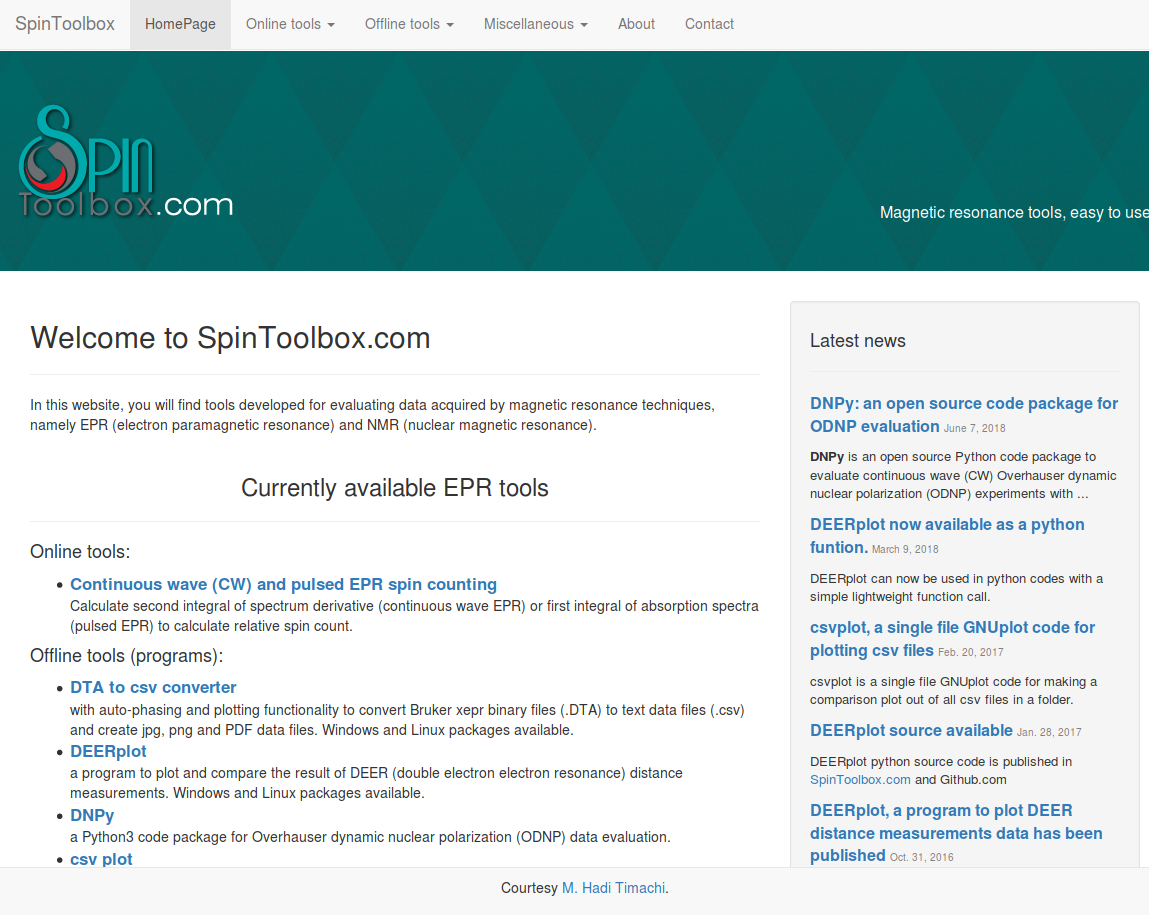Viewport: 1149px width, 915px height.
Task: Click the Python3 ODNP data evaluation description
Action: point(371,837)
